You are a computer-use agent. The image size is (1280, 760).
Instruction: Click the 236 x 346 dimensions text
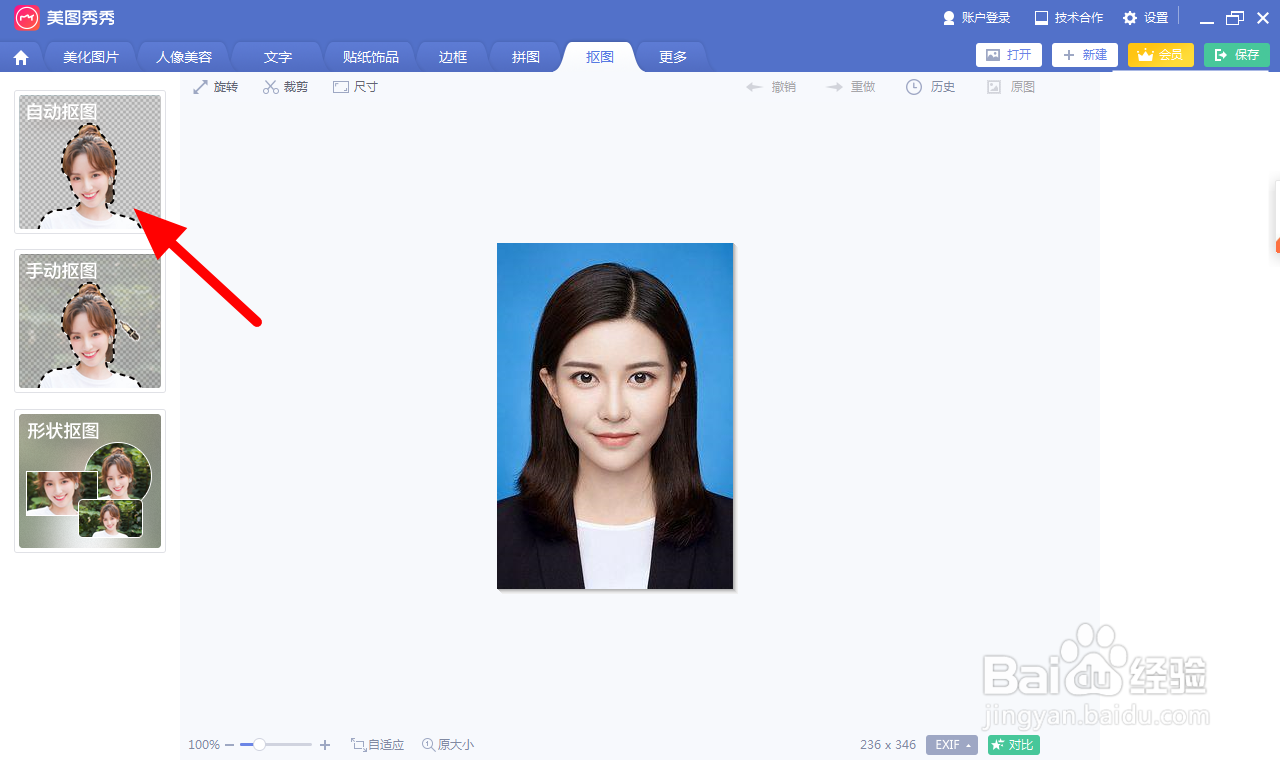coord(888,745)
